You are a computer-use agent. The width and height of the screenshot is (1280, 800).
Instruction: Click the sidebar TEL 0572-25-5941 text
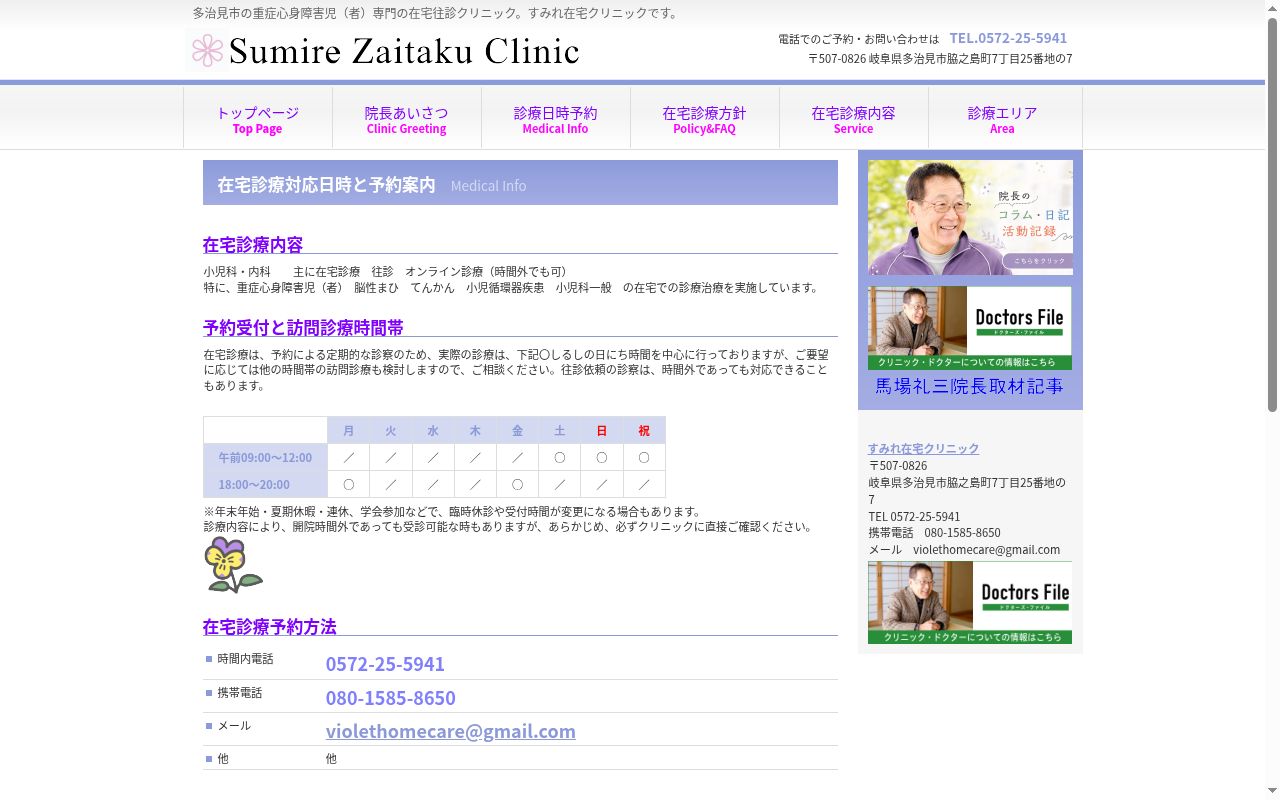(x=914, y=517)
